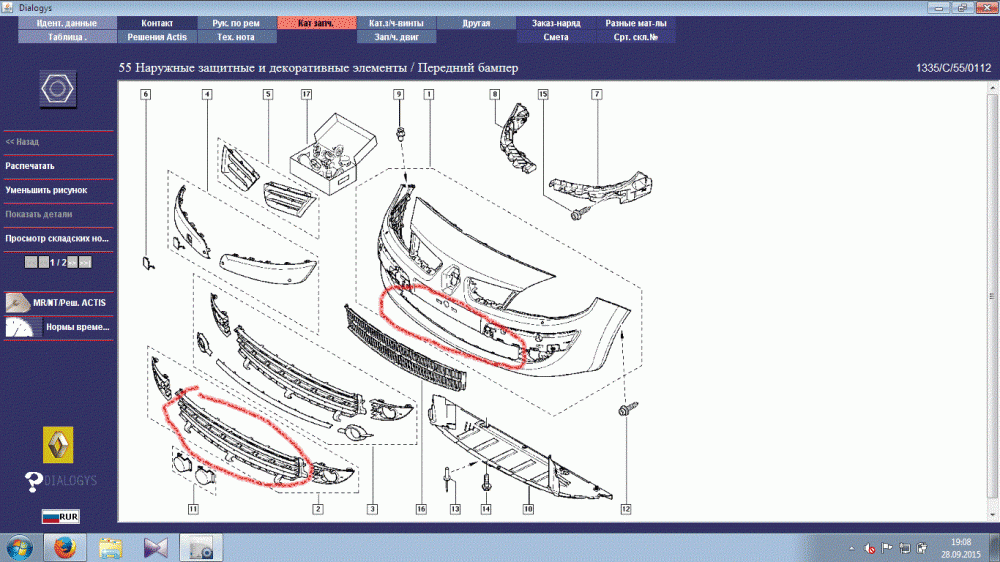Image resolution: width=1000 pixels, height=562 pixels.
Task: Switch to Зап/ч. двиг tab
Action: (x=396, y=37)
